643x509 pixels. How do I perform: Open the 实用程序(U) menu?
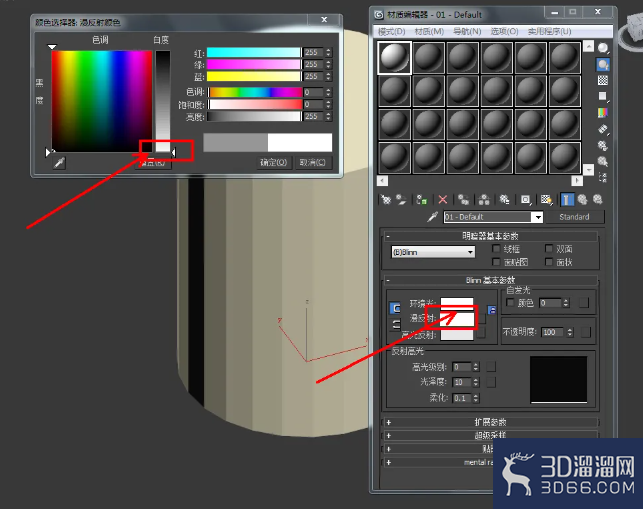549,31
